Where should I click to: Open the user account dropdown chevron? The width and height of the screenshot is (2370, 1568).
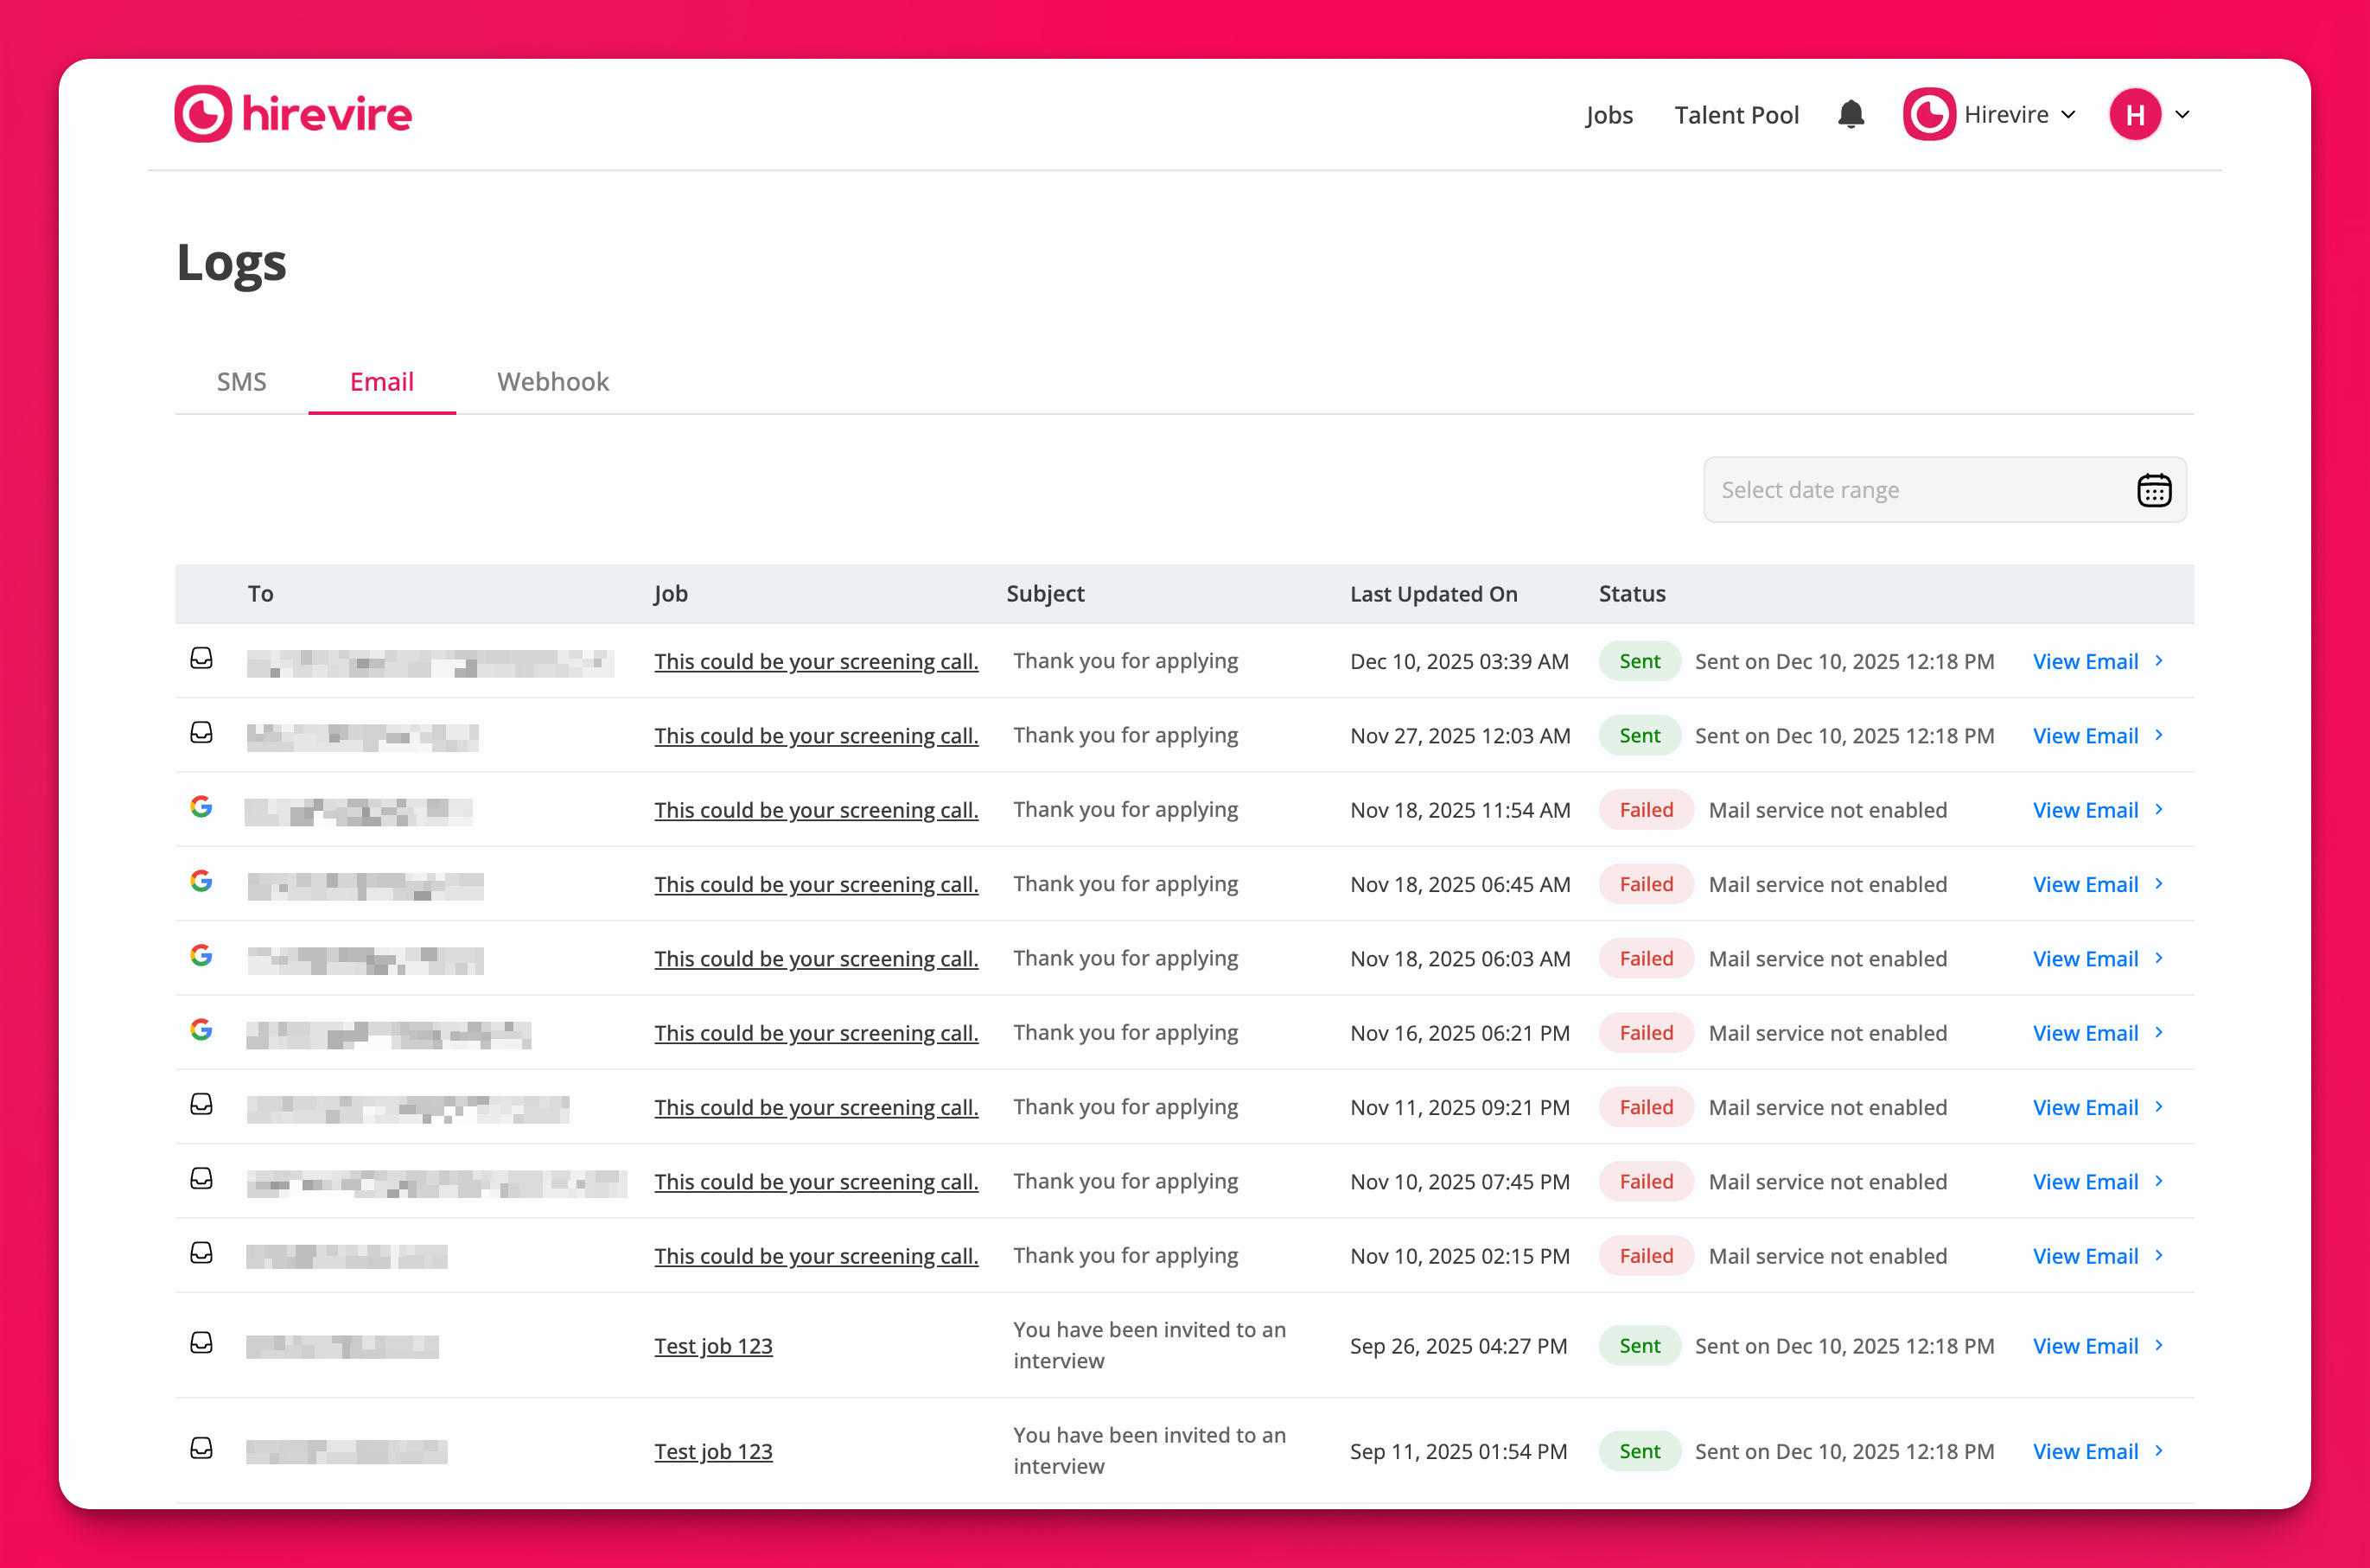(x=2183, y=115)
